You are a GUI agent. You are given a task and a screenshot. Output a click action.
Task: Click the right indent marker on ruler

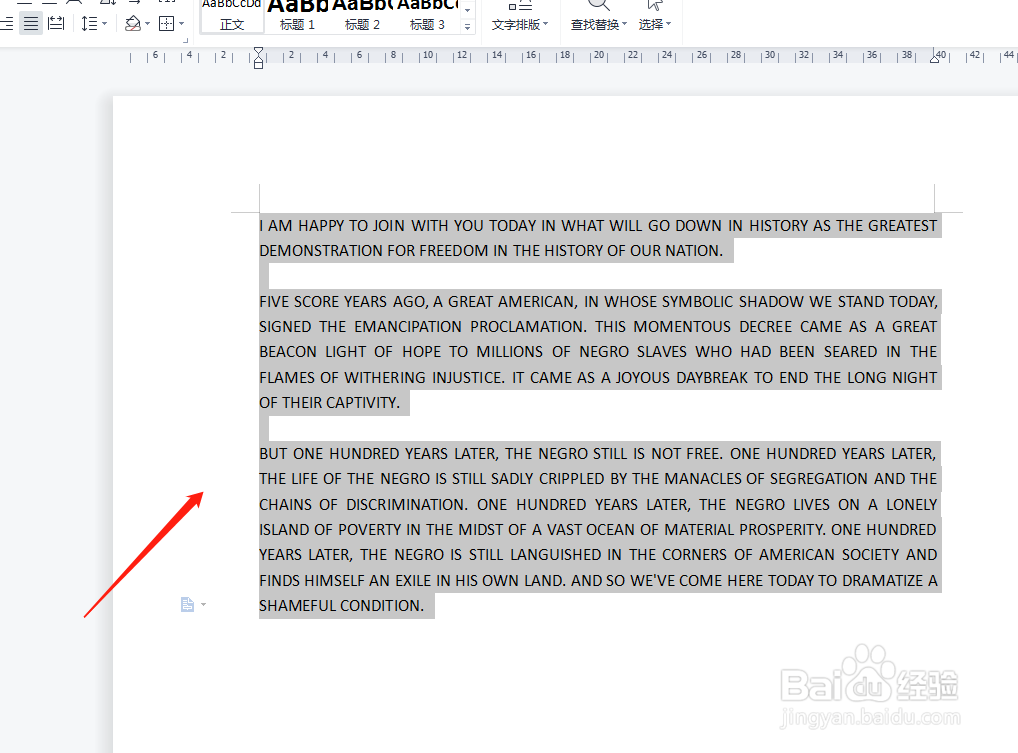tap(934, 58)
